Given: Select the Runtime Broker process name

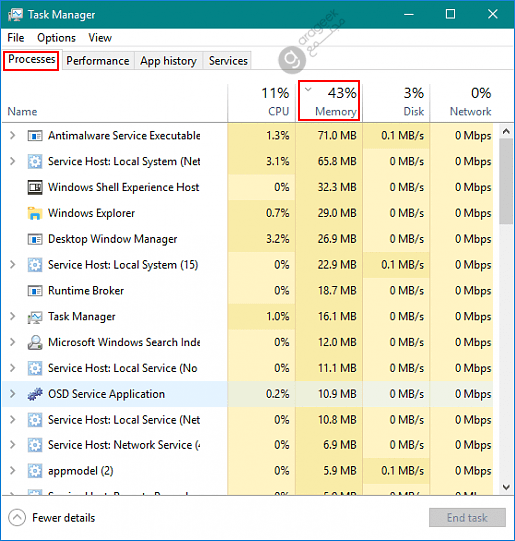Looking at the screenshot, I should [86, 291].
